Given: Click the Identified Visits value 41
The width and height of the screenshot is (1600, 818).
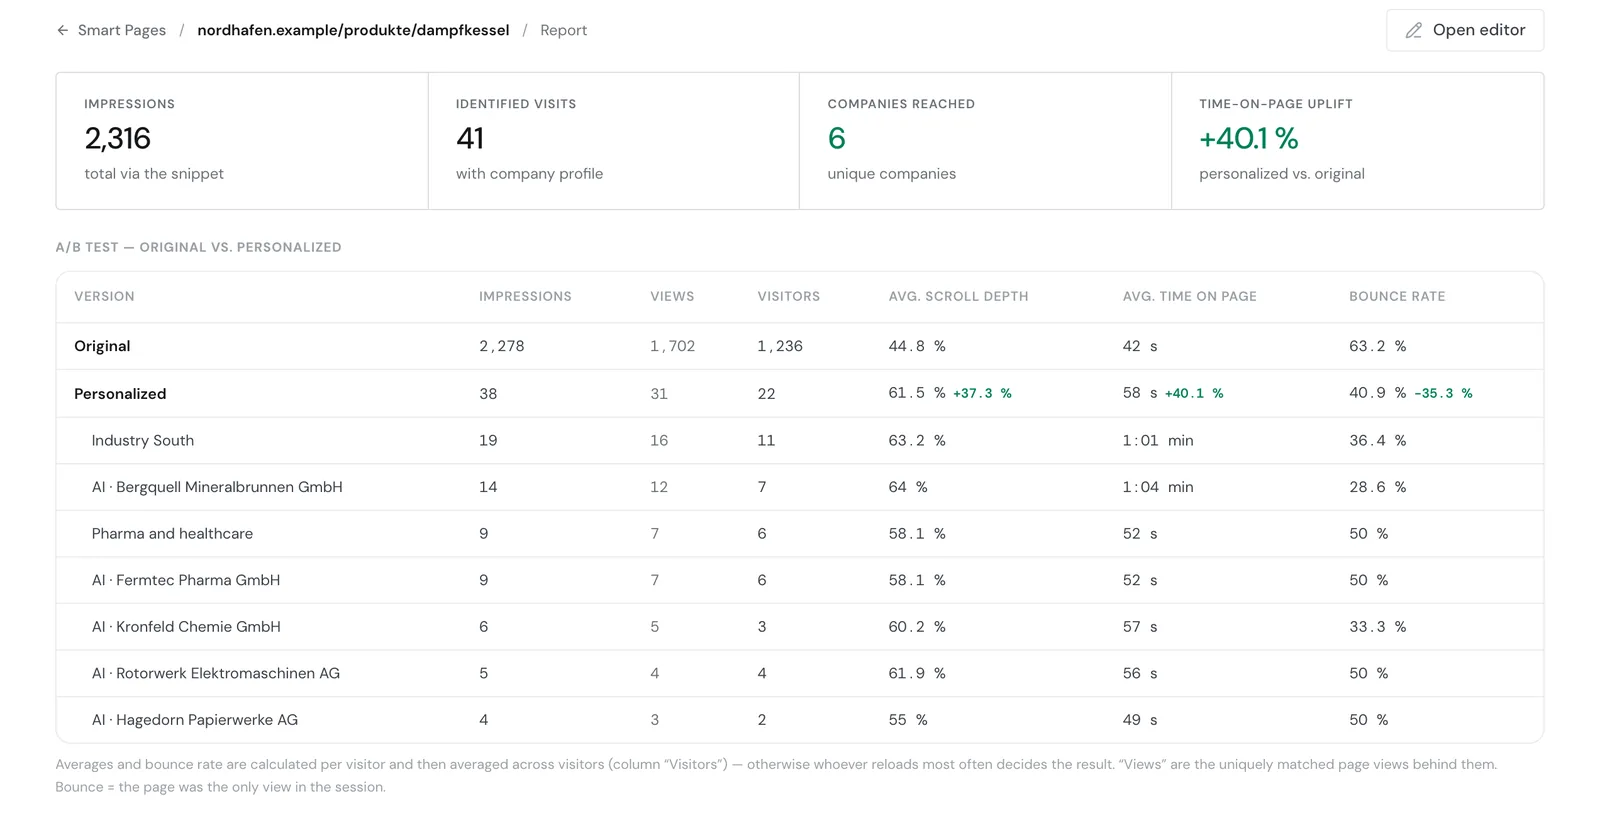Looking at the screenshot, I should (470, 138).
